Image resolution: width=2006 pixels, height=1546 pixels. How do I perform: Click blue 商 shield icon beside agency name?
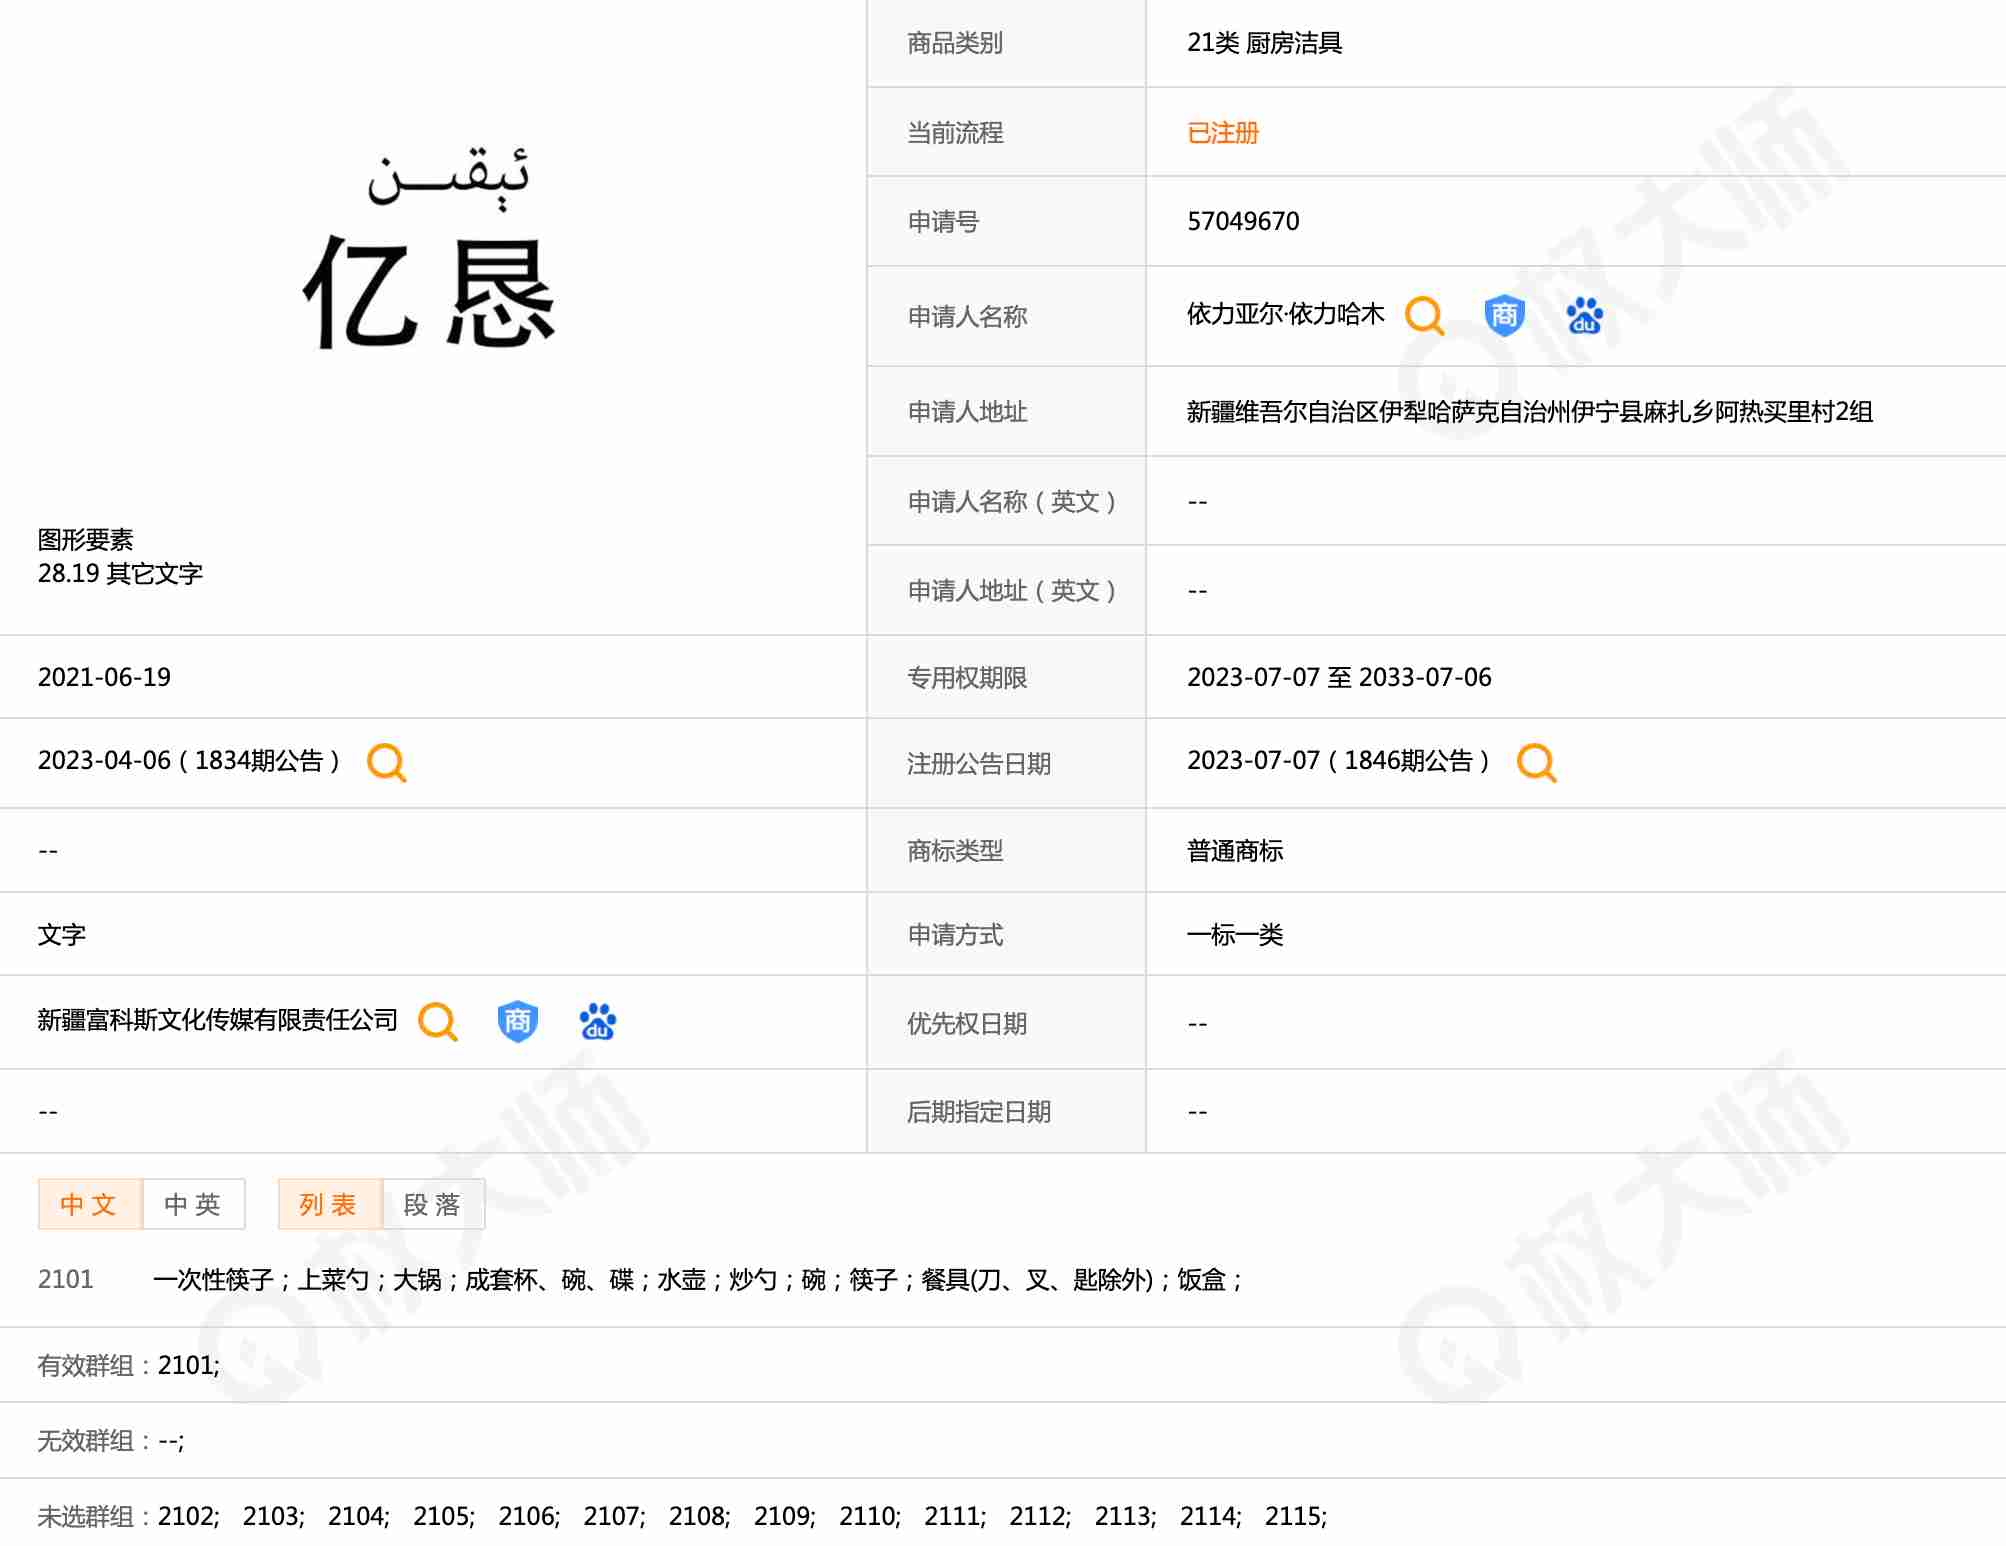click(517, 1021)
